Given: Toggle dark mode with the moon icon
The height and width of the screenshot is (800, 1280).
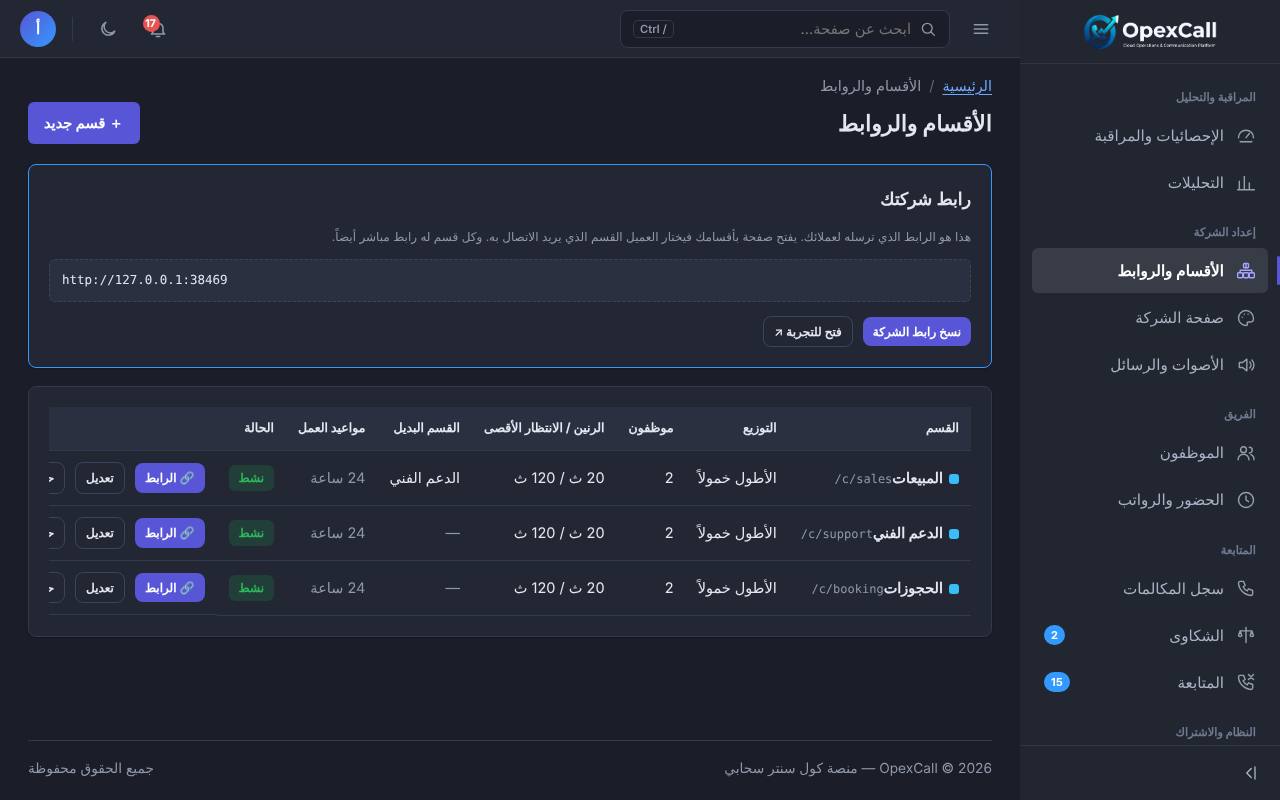Looking at the screenshot, I should (x=108, y=28).
